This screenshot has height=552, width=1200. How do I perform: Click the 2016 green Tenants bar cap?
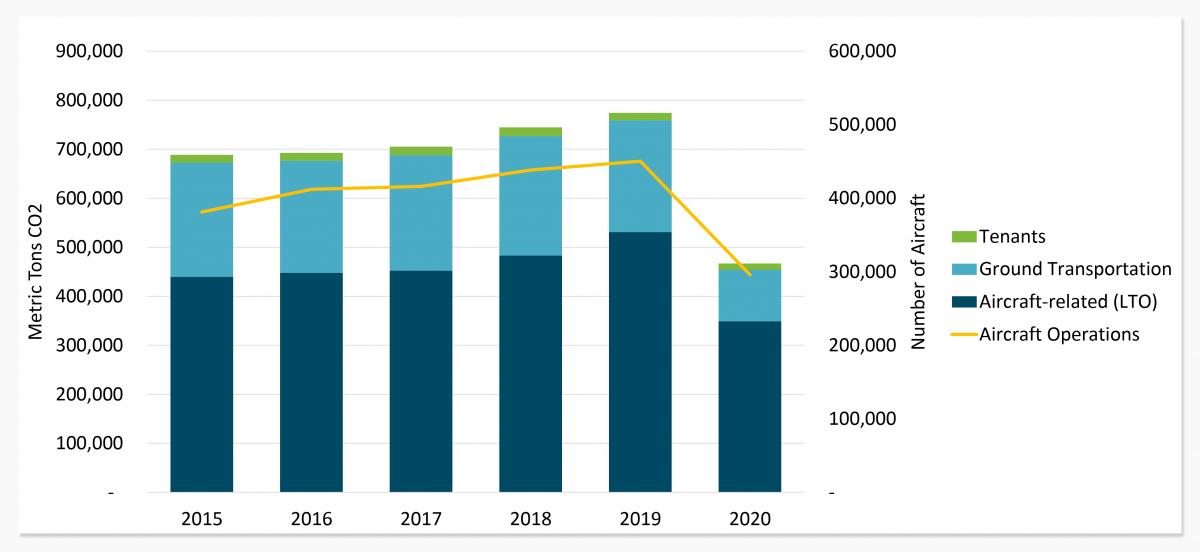pos(311,157)
